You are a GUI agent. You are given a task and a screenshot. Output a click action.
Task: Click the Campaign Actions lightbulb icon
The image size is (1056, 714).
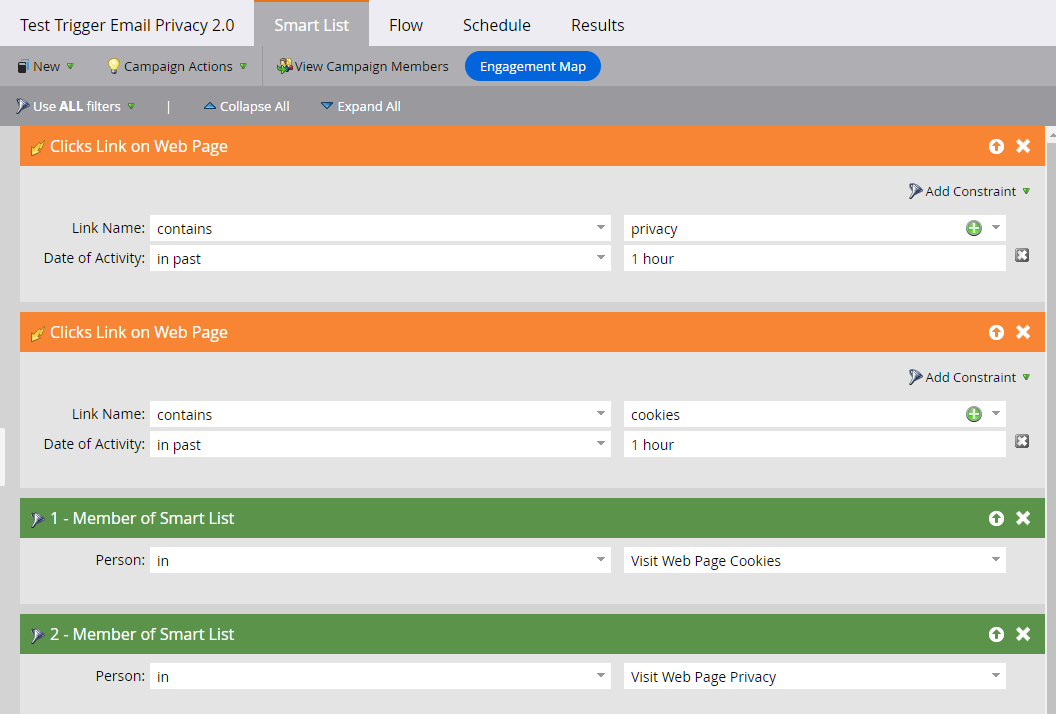click(113, 66)
